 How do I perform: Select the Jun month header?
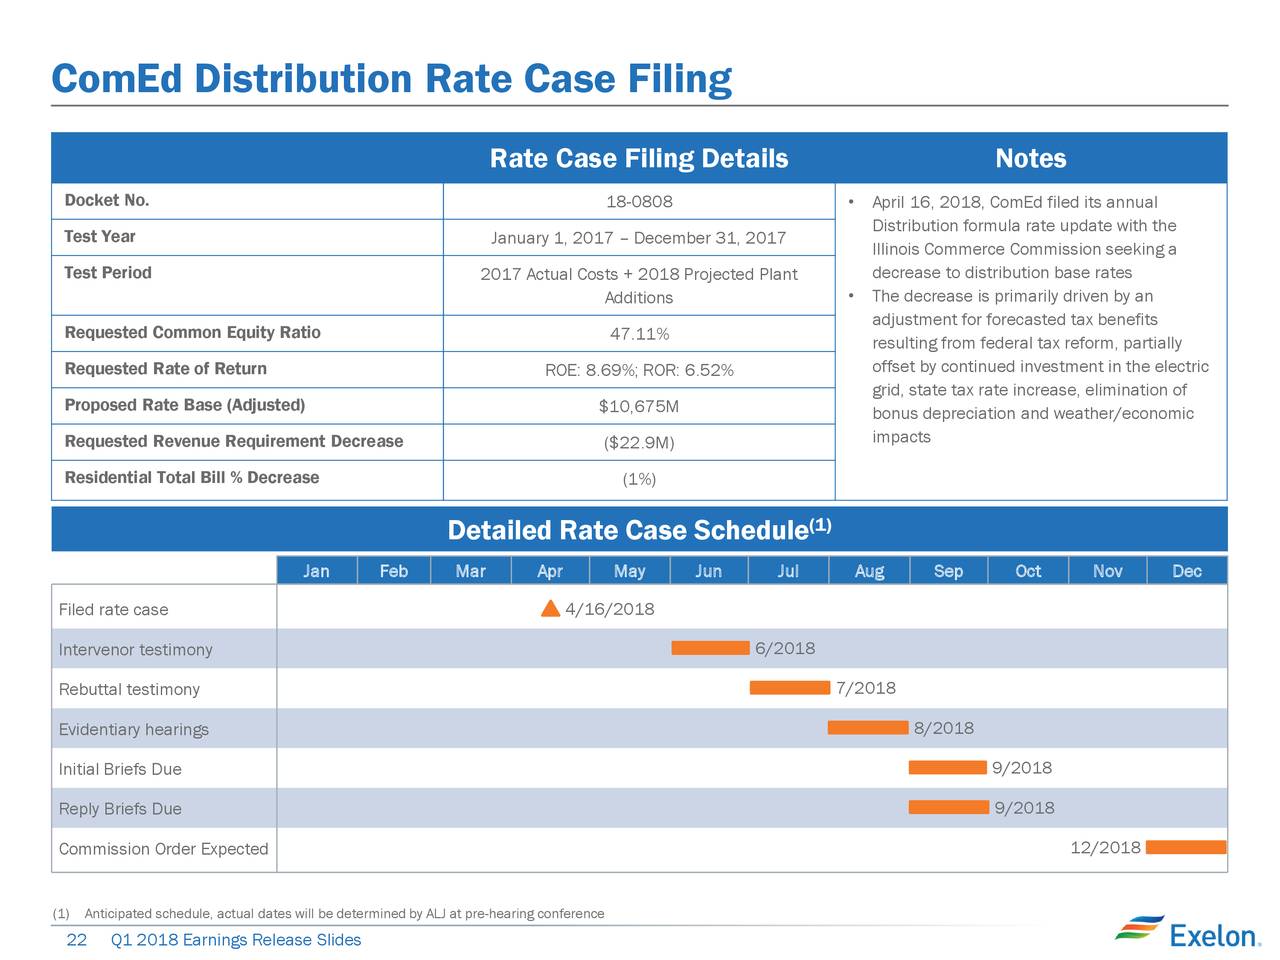tap(708, 571)
